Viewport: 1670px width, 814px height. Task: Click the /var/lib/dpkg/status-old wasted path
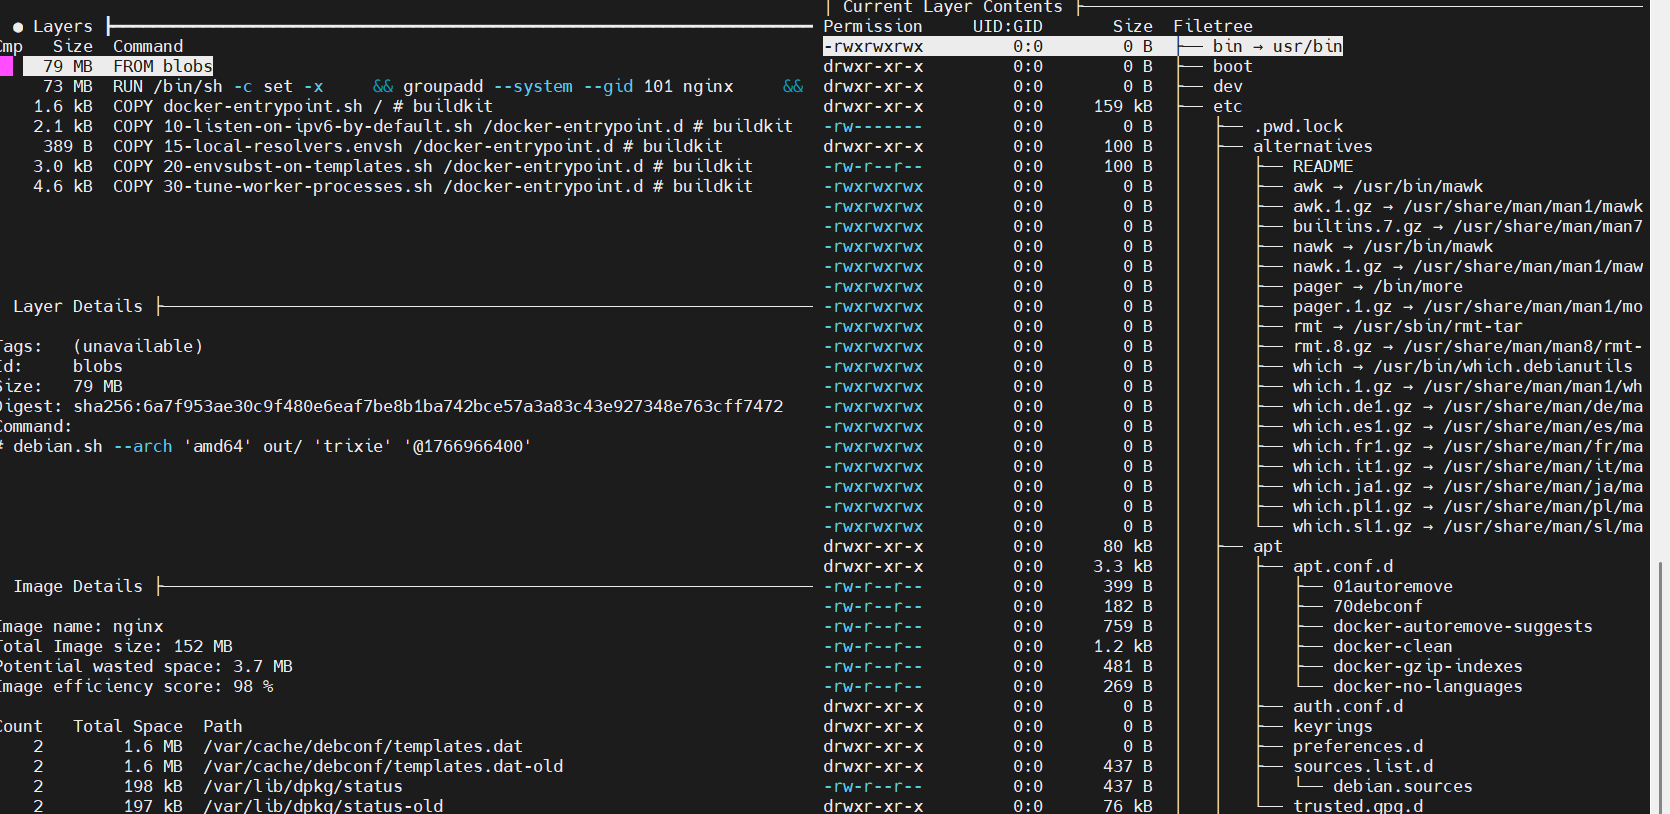point(323,805)
